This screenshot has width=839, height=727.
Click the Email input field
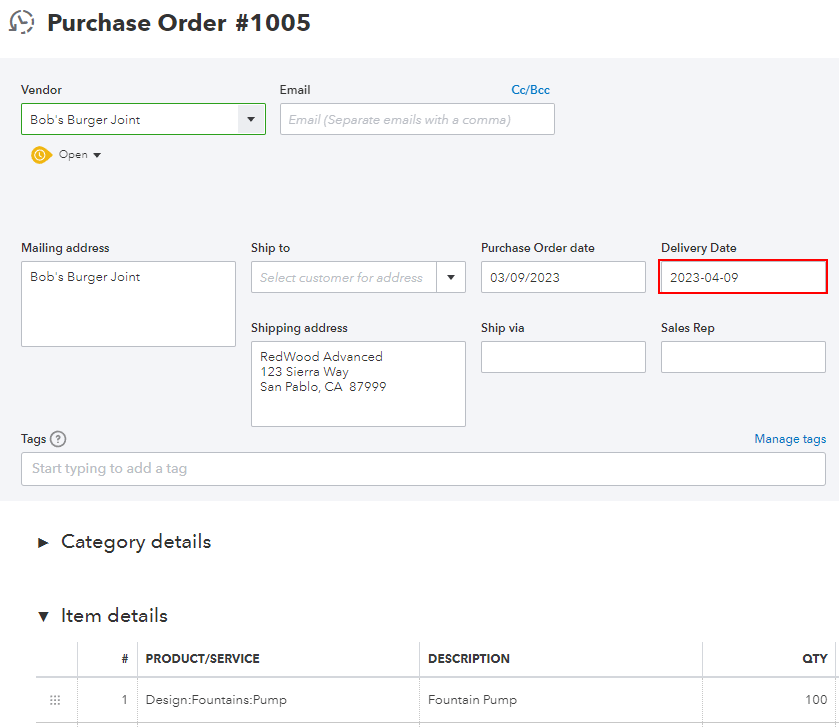tap(417, 119)
